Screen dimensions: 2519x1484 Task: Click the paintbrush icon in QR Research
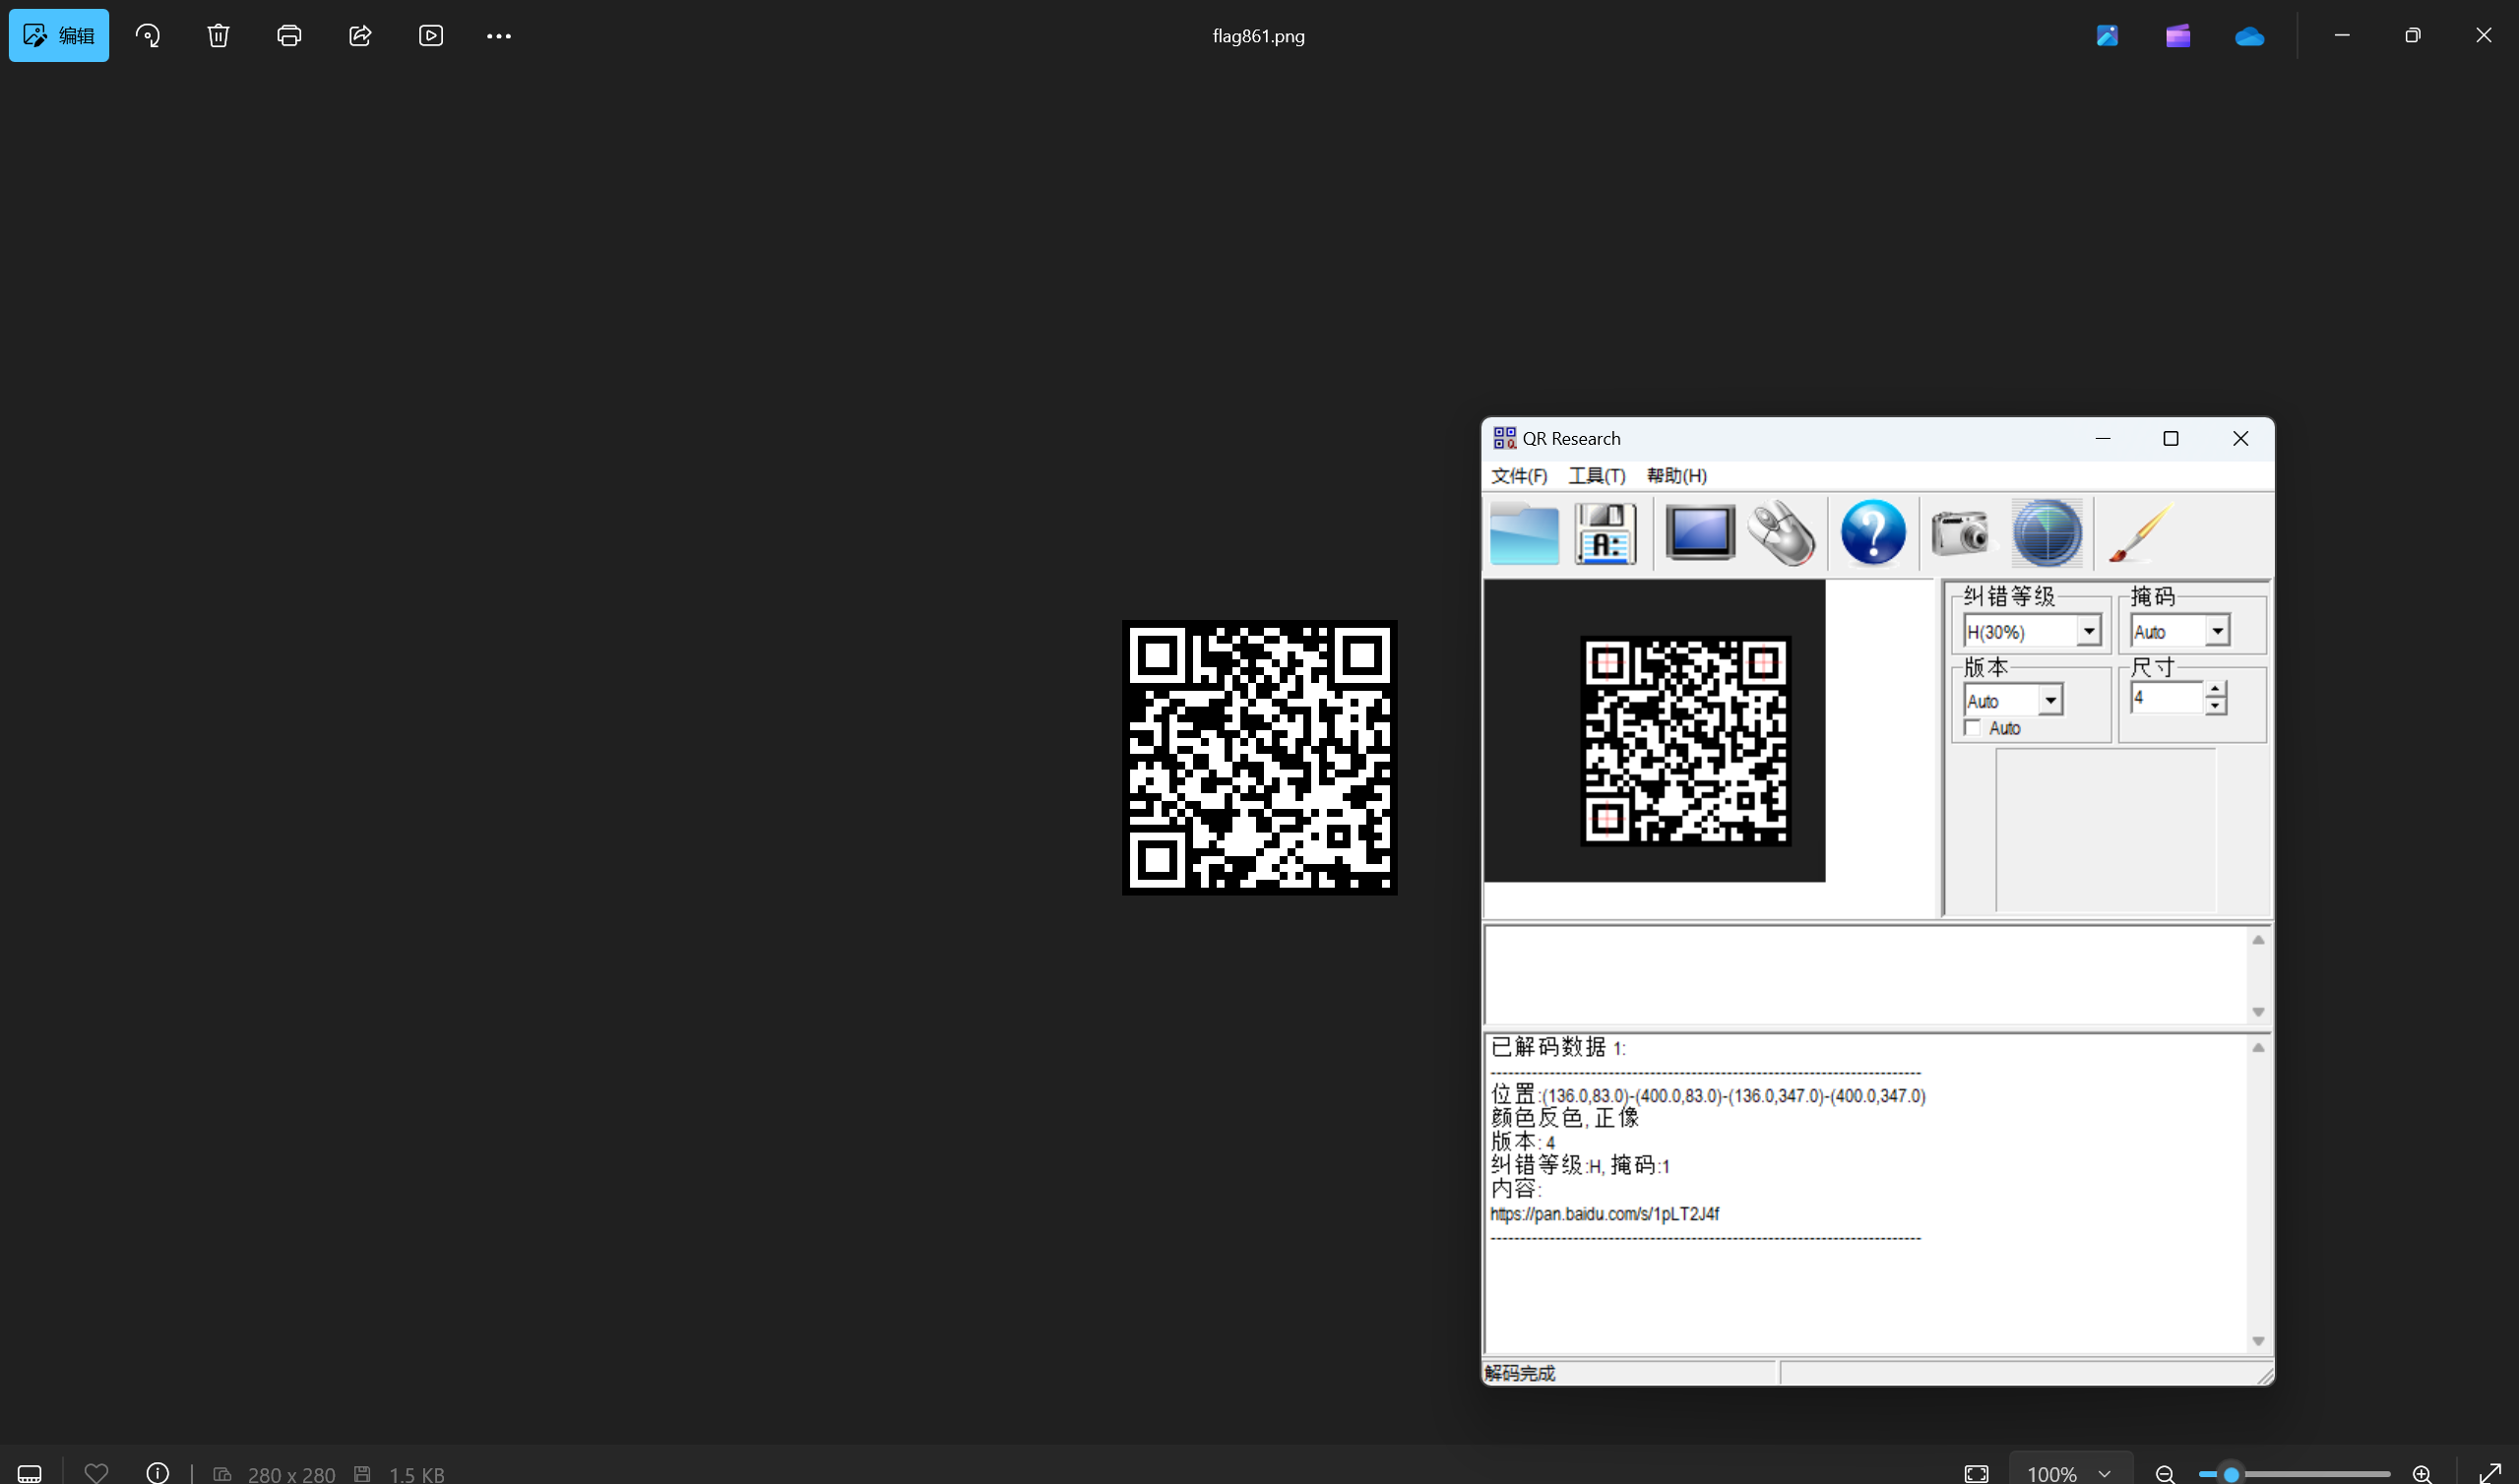(2139, 533)
